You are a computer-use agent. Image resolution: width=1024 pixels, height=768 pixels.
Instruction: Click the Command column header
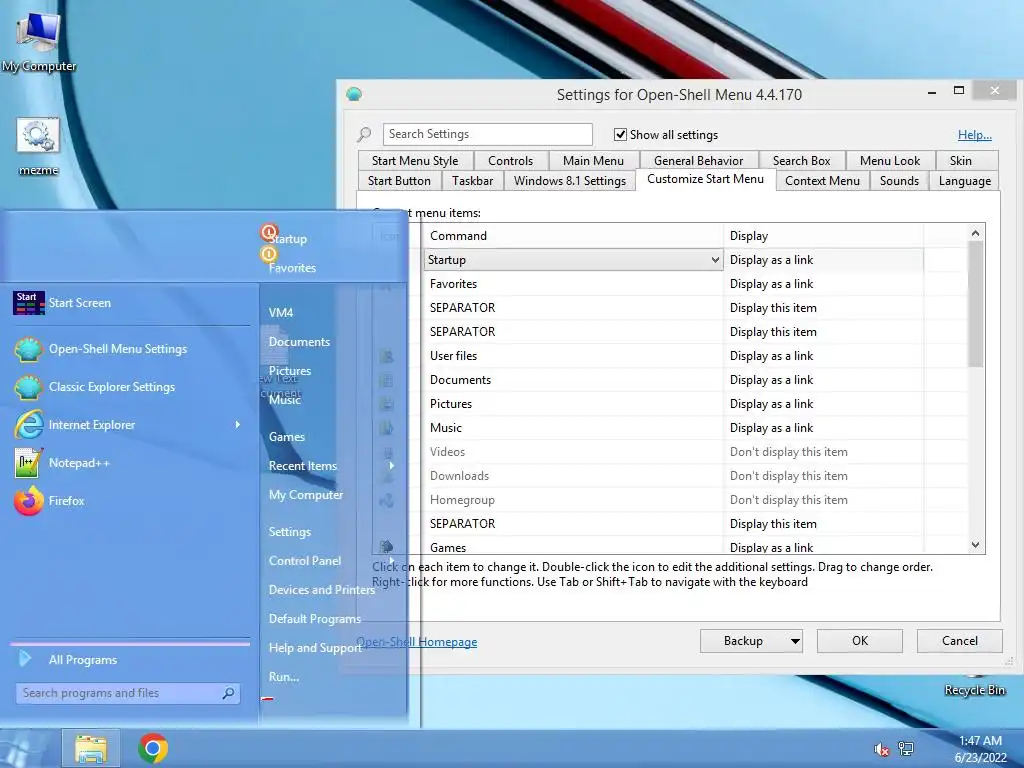pyautogui.click(x=573, y=236)
